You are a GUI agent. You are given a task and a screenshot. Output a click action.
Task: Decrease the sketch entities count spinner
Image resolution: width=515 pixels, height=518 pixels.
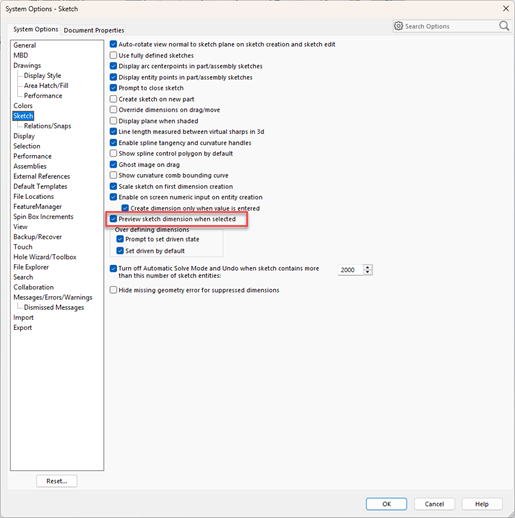click(x=368, y=272)
